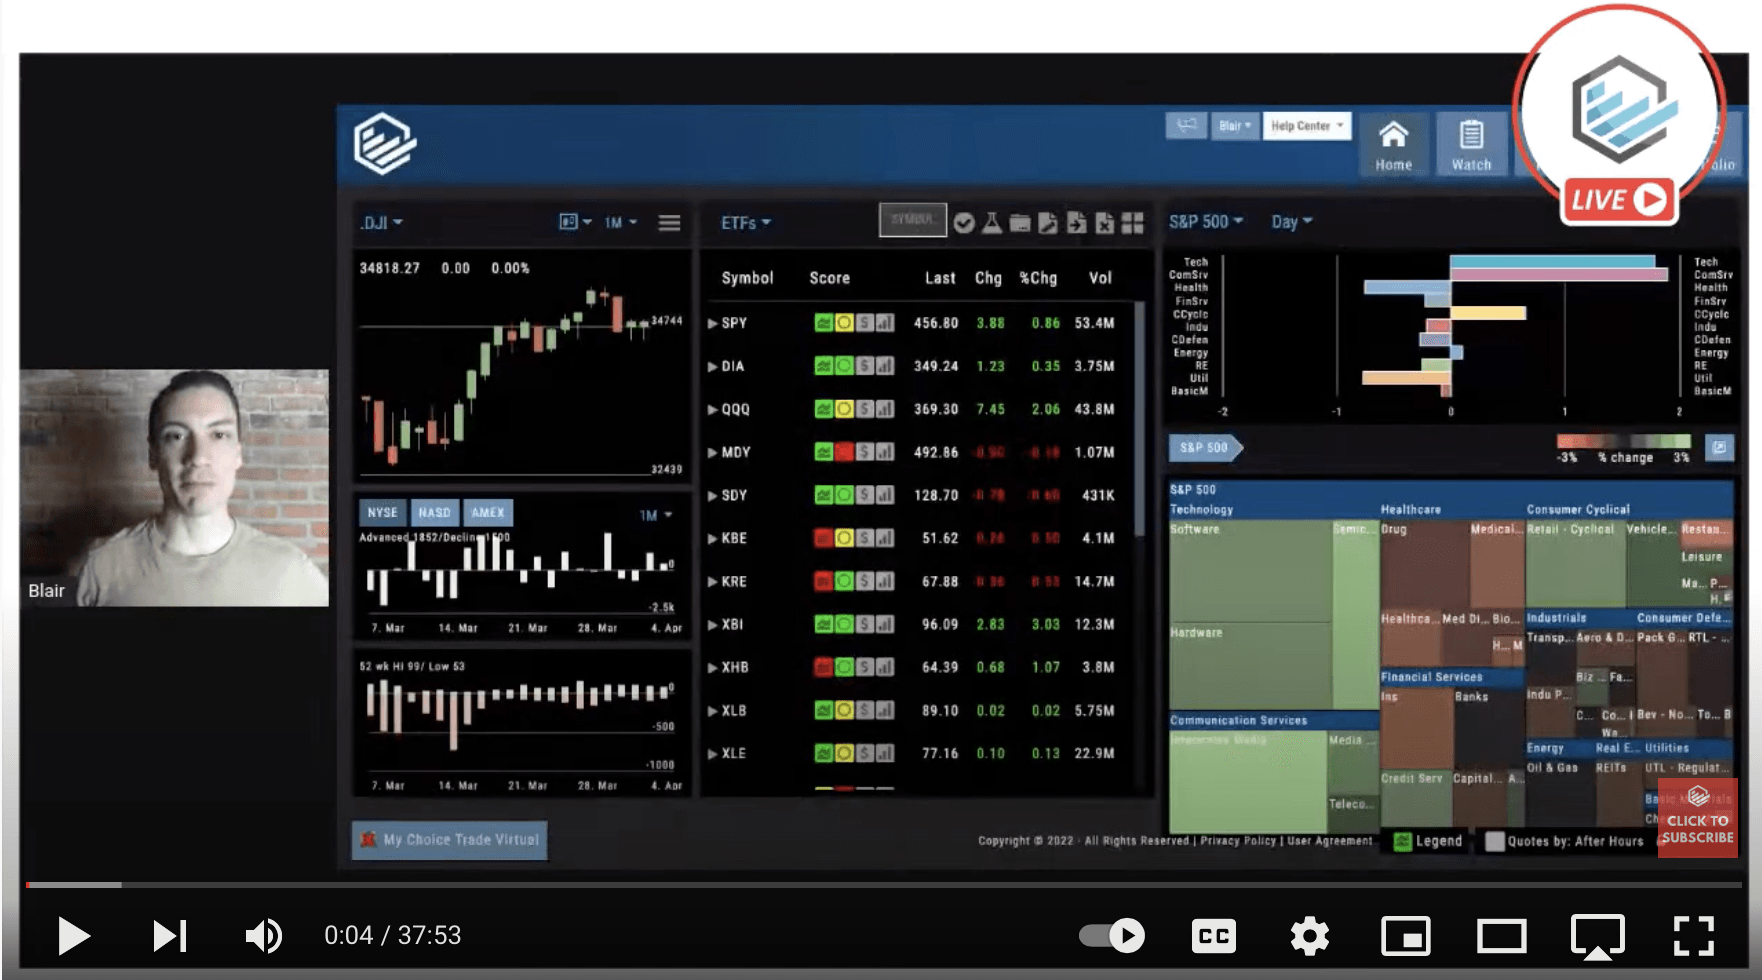Toggle closed captions on the video player
The image size is (1762, 980).
pyautogui.click(x=1212, y=936)
